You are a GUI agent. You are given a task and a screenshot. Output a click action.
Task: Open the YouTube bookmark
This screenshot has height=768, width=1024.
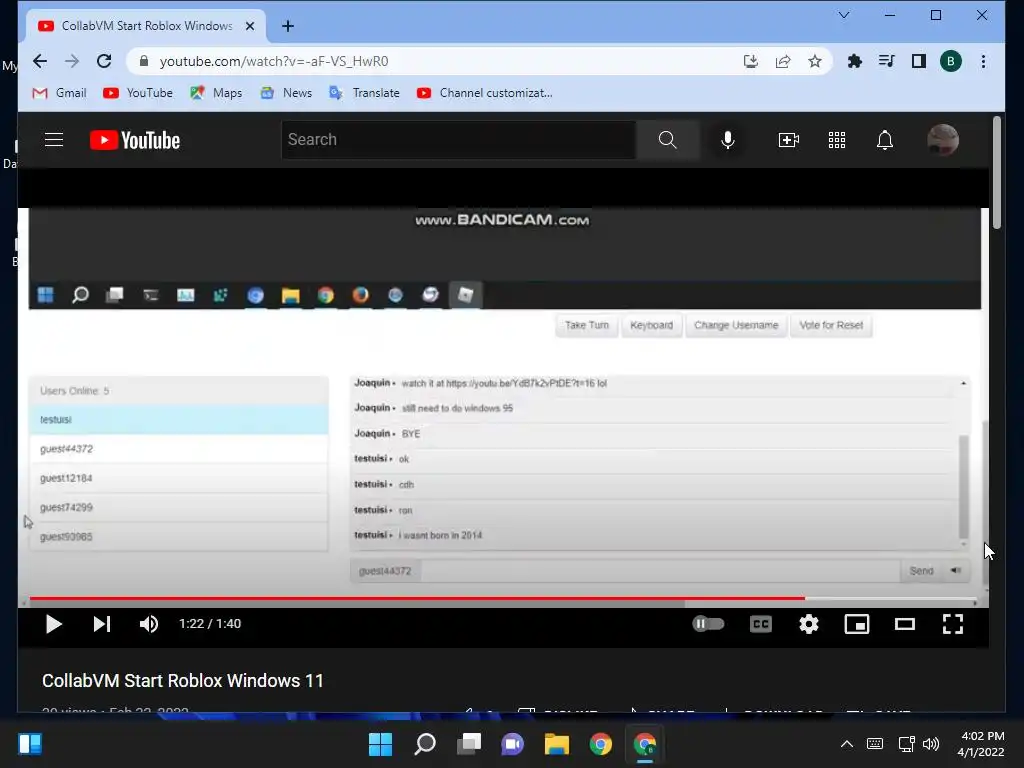[x=138, y=93]
